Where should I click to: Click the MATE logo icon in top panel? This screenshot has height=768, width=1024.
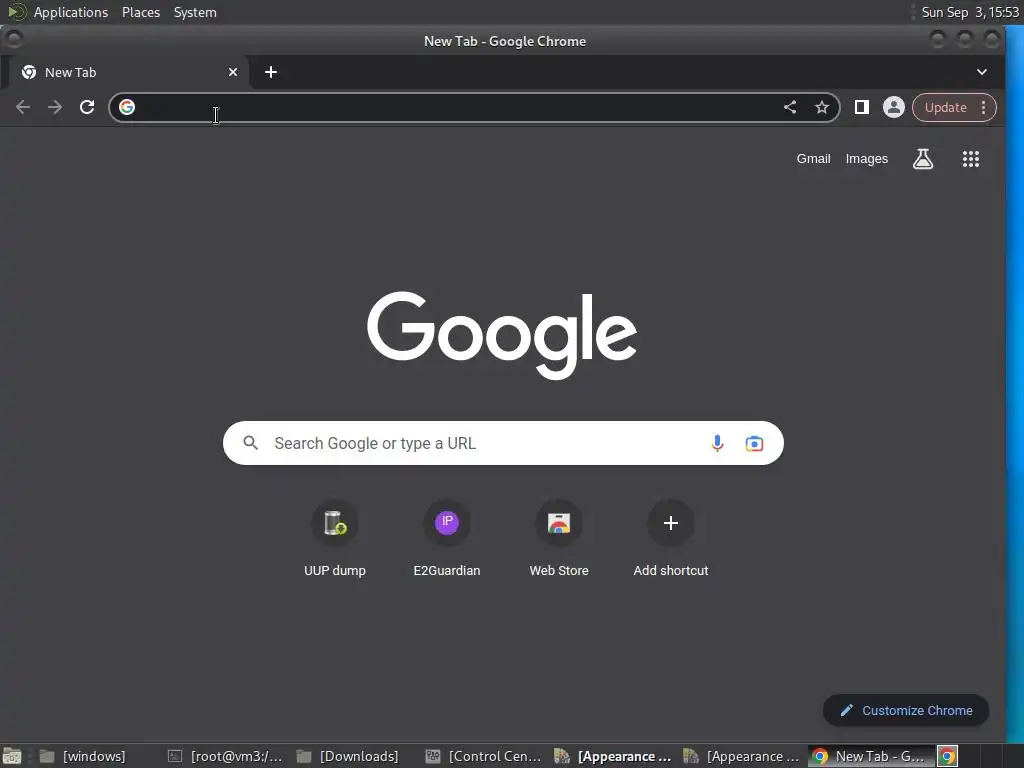tap(16, 12)
